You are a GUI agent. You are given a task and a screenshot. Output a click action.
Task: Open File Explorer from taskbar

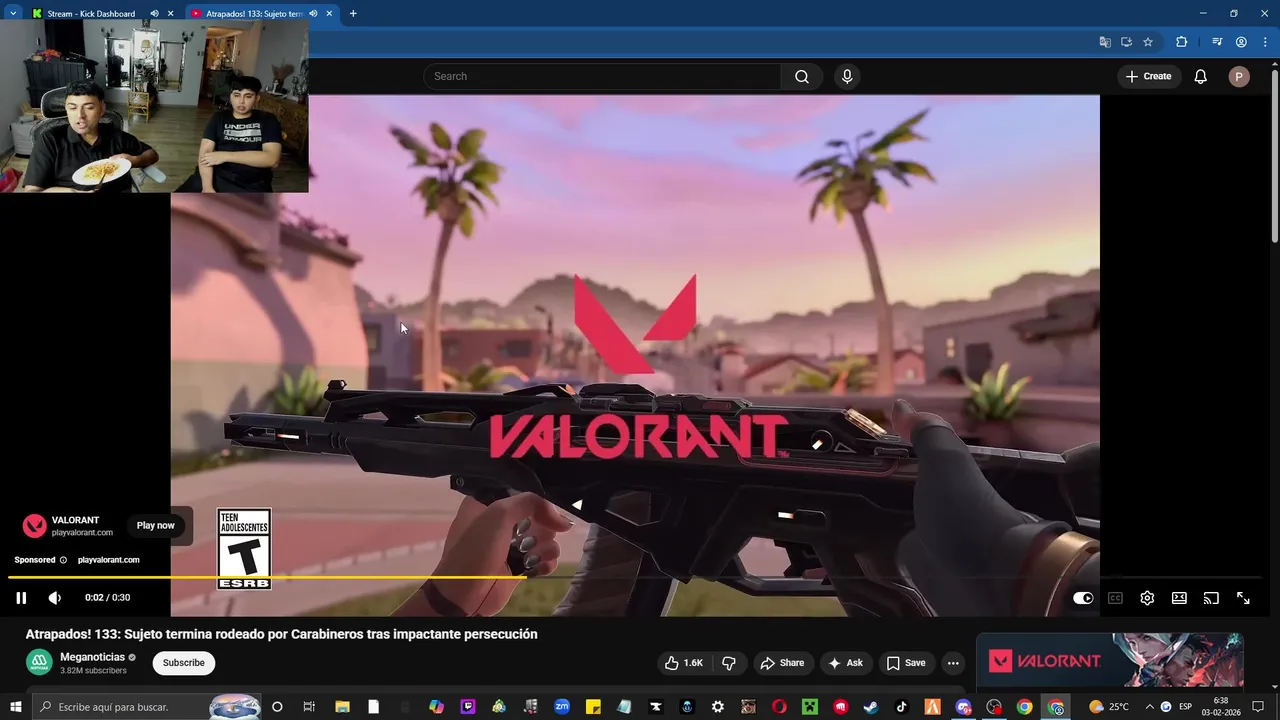[341, 707]
